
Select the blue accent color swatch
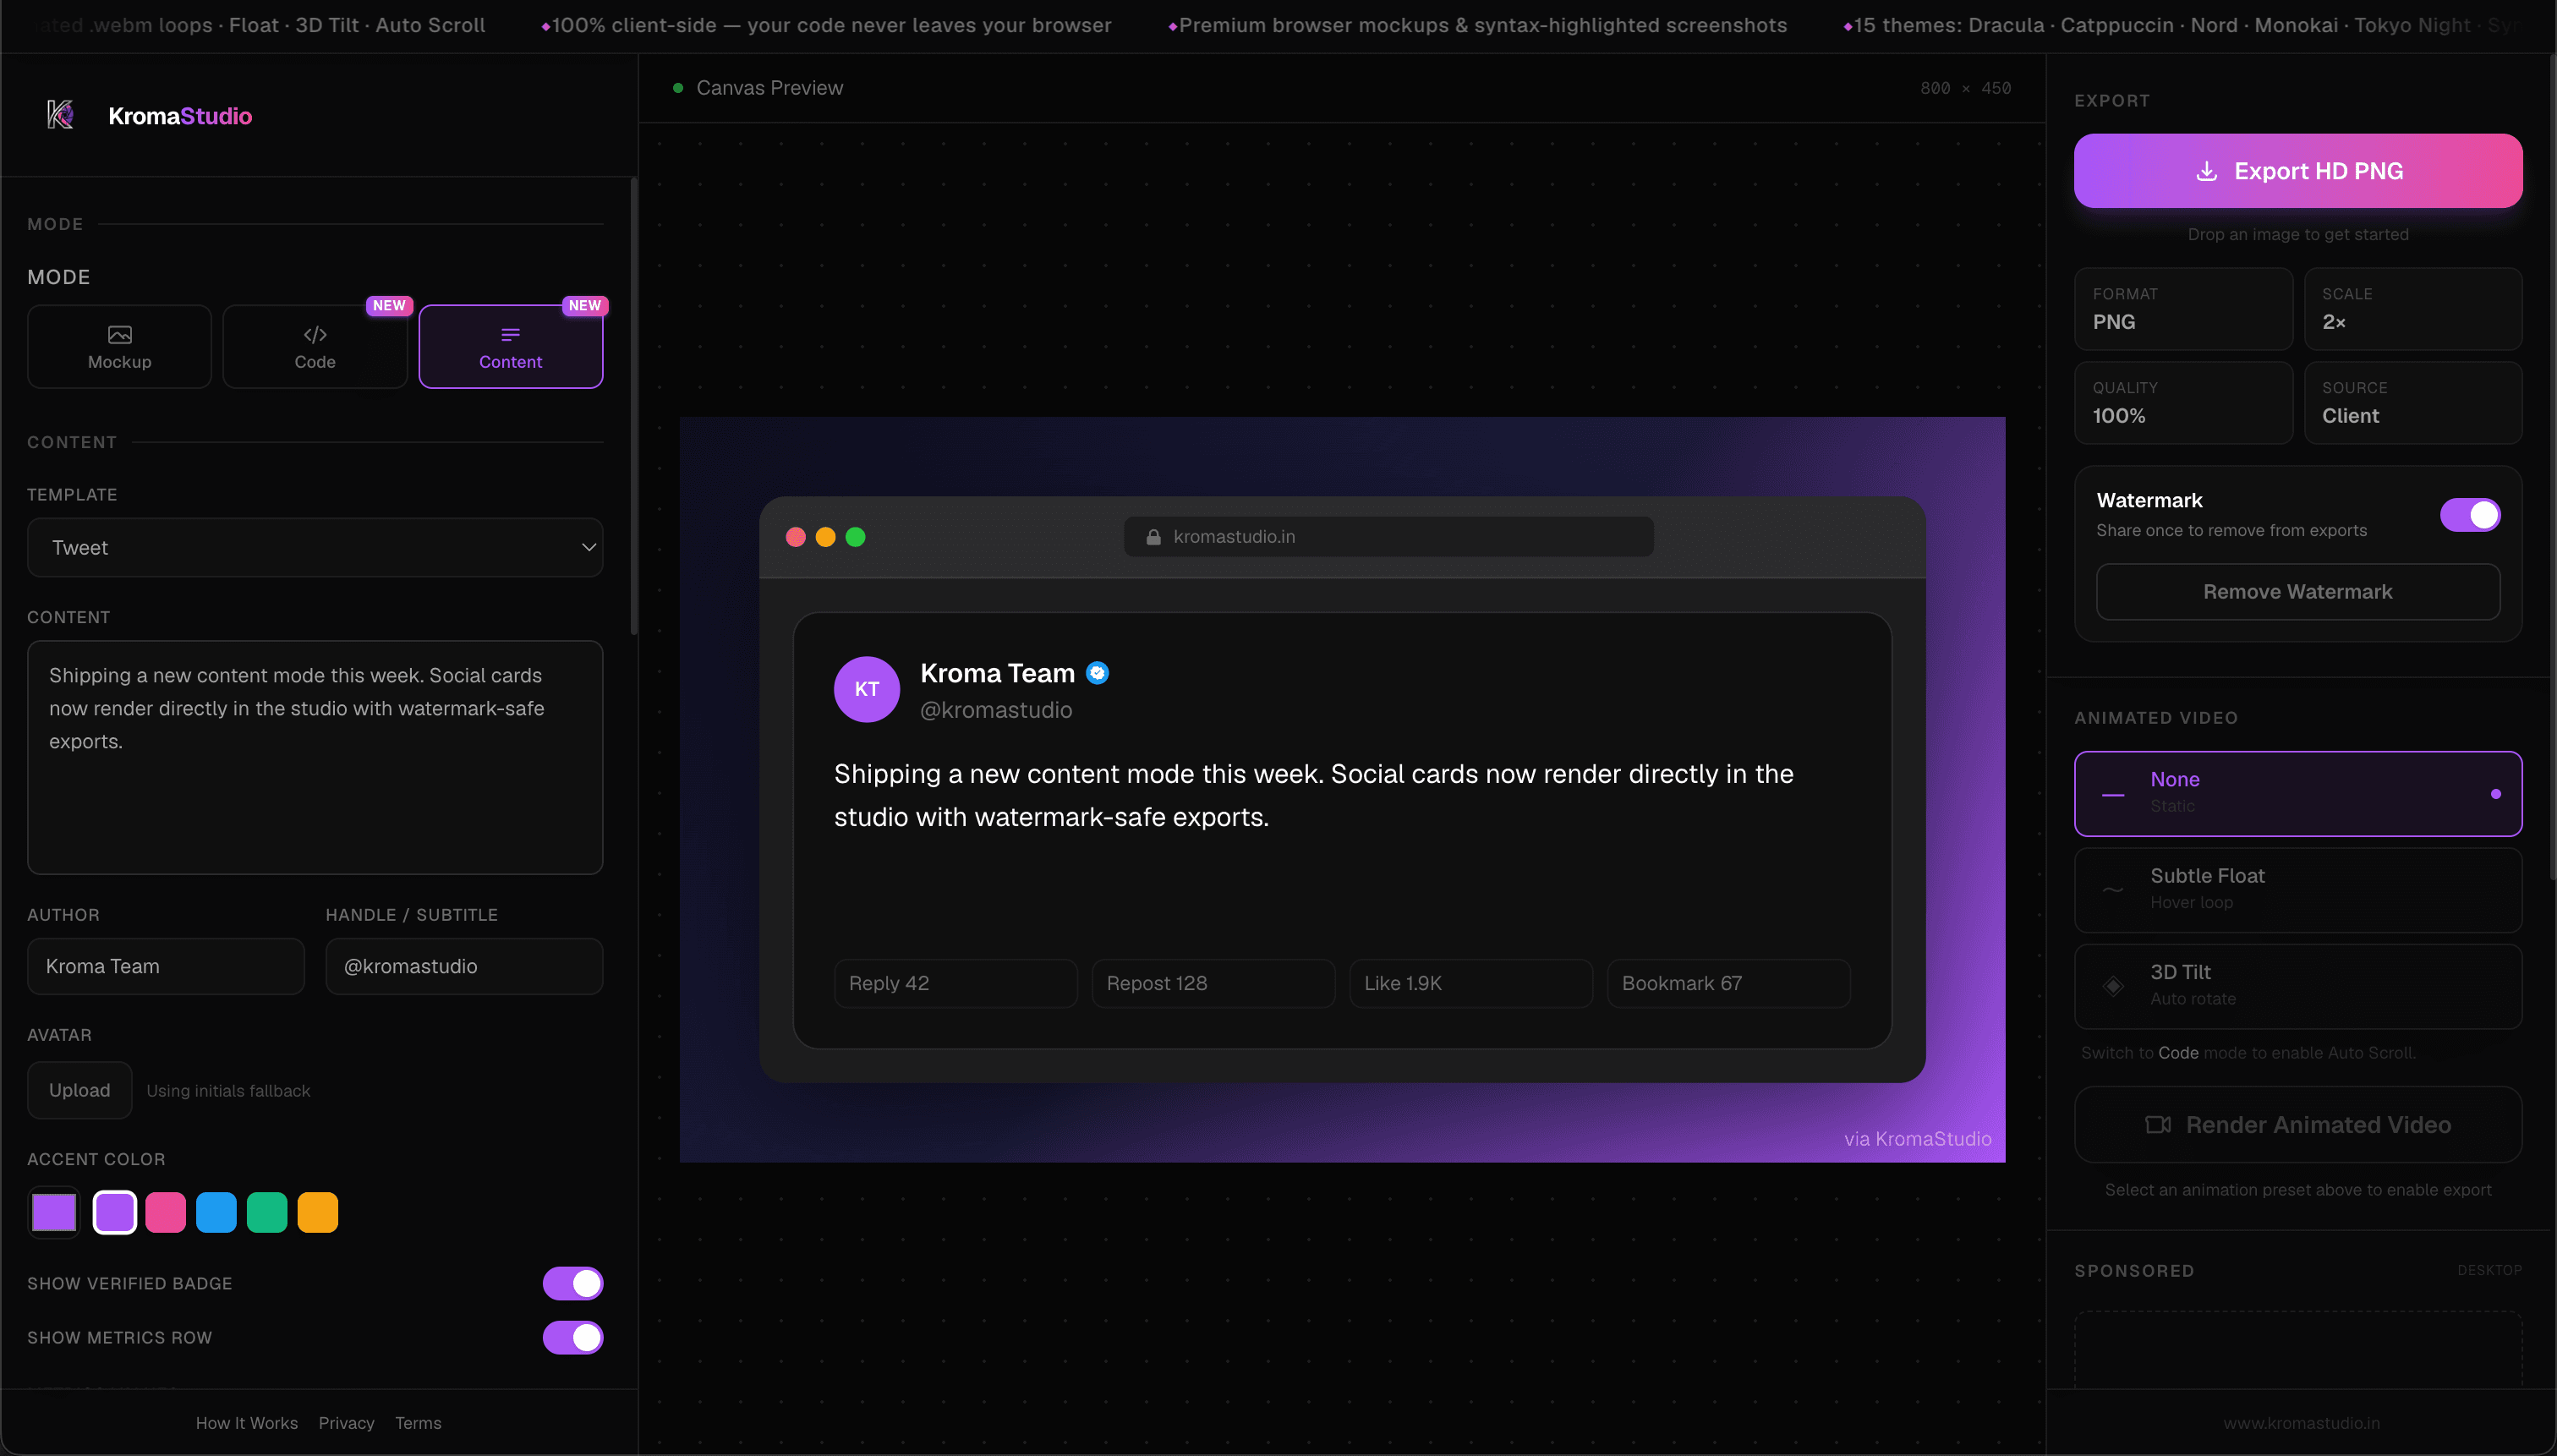point(216,1213)
